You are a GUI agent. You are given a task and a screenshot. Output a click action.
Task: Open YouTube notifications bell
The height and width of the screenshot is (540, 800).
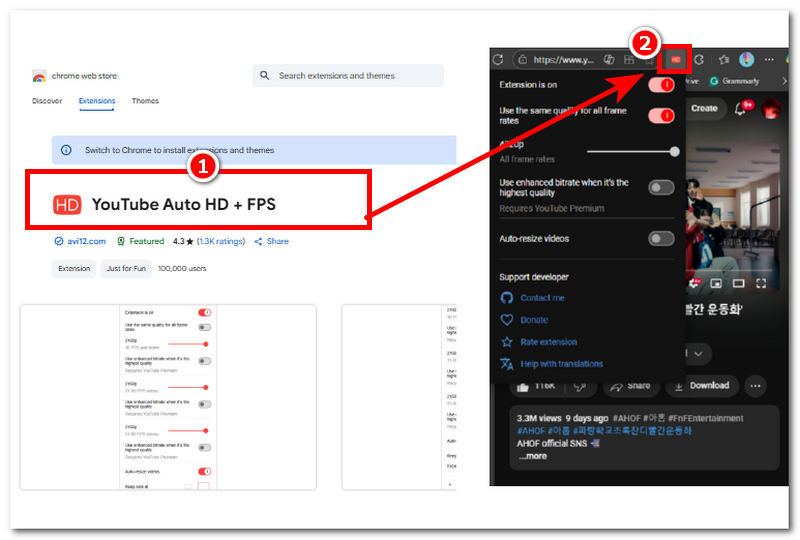pyautogui.click(x=739, y=108)
